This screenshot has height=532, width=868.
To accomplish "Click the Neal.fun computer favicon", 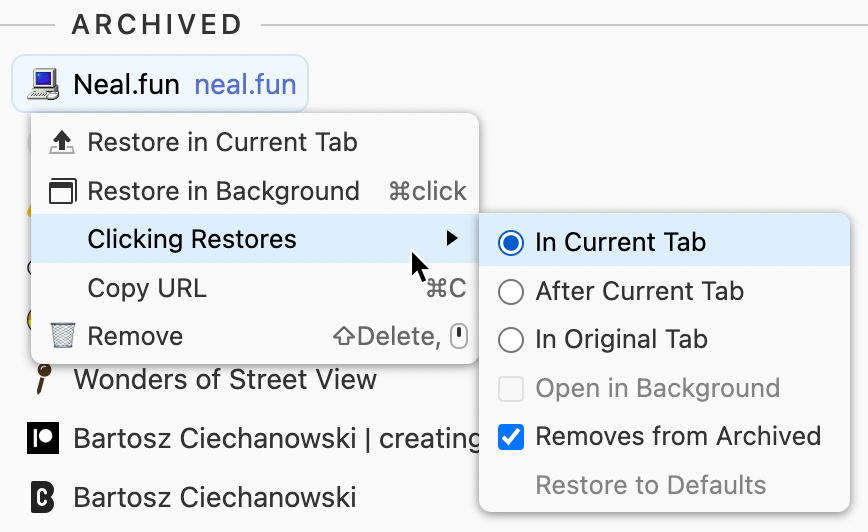I will click(43, 84).
